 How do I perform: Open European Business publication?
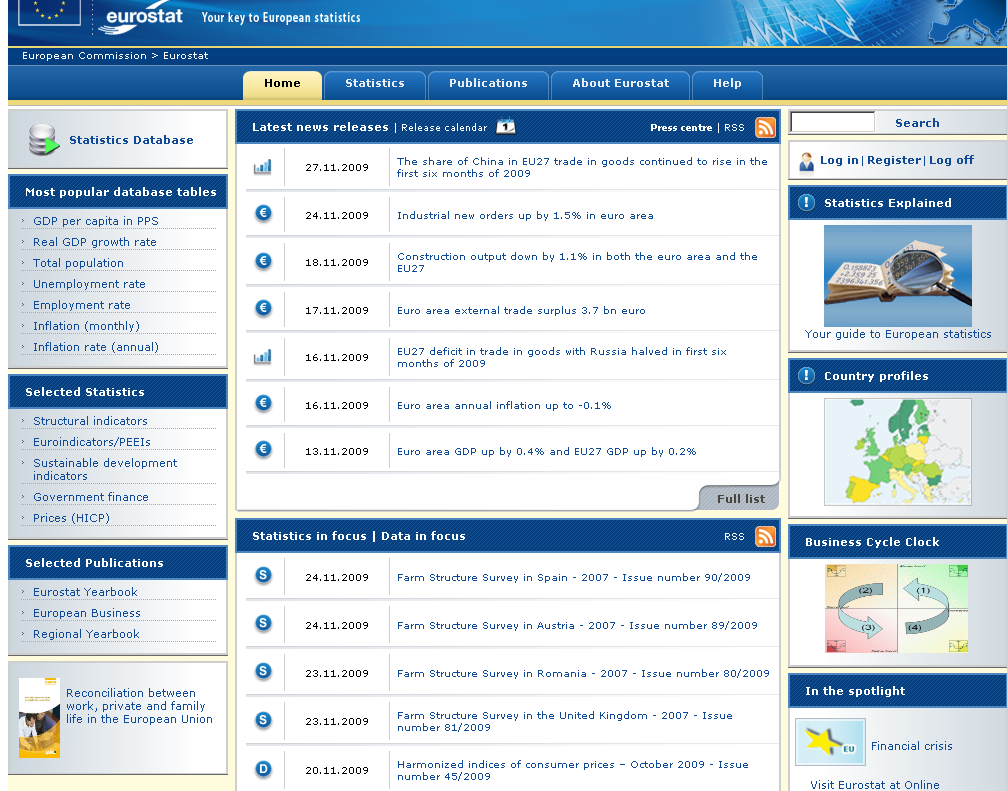[x=87, y=613]
